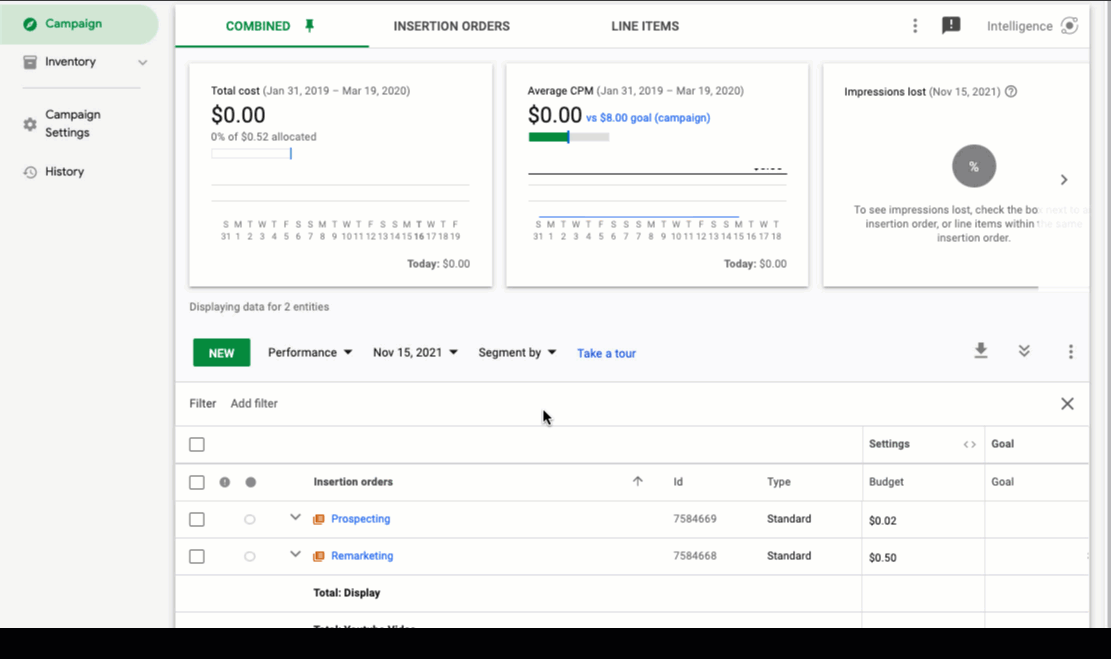Select the Remarketing row checkbox

(x=197, y=556)
